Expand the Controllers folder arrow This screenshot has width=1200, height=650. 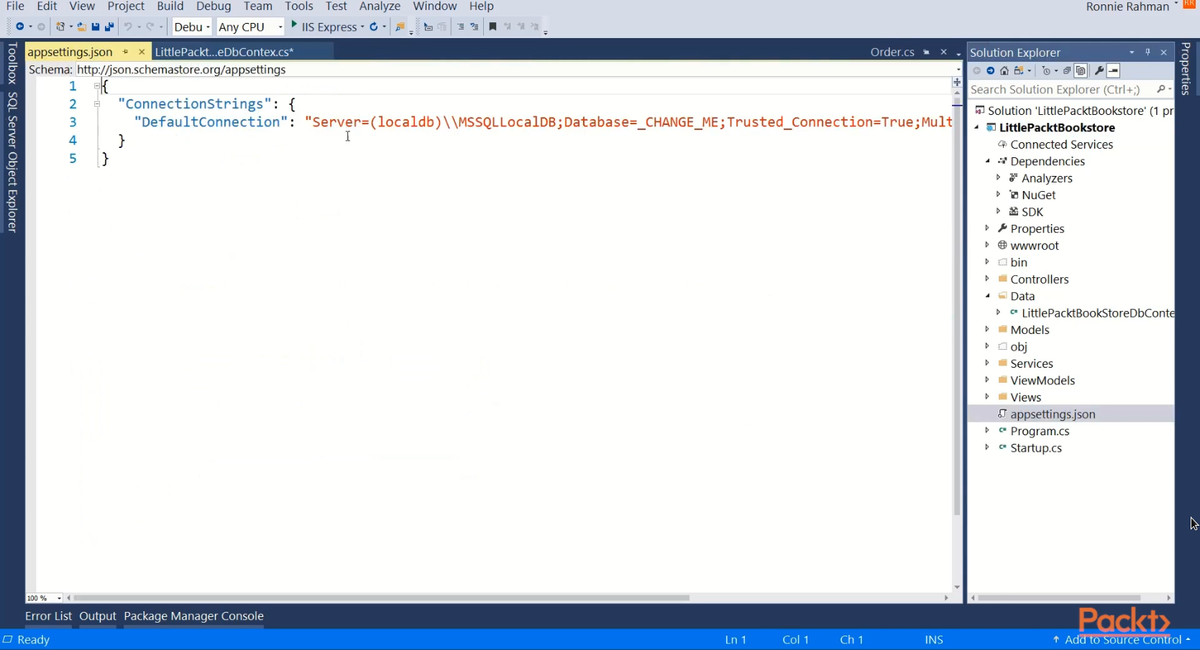(x=988, y=279)
